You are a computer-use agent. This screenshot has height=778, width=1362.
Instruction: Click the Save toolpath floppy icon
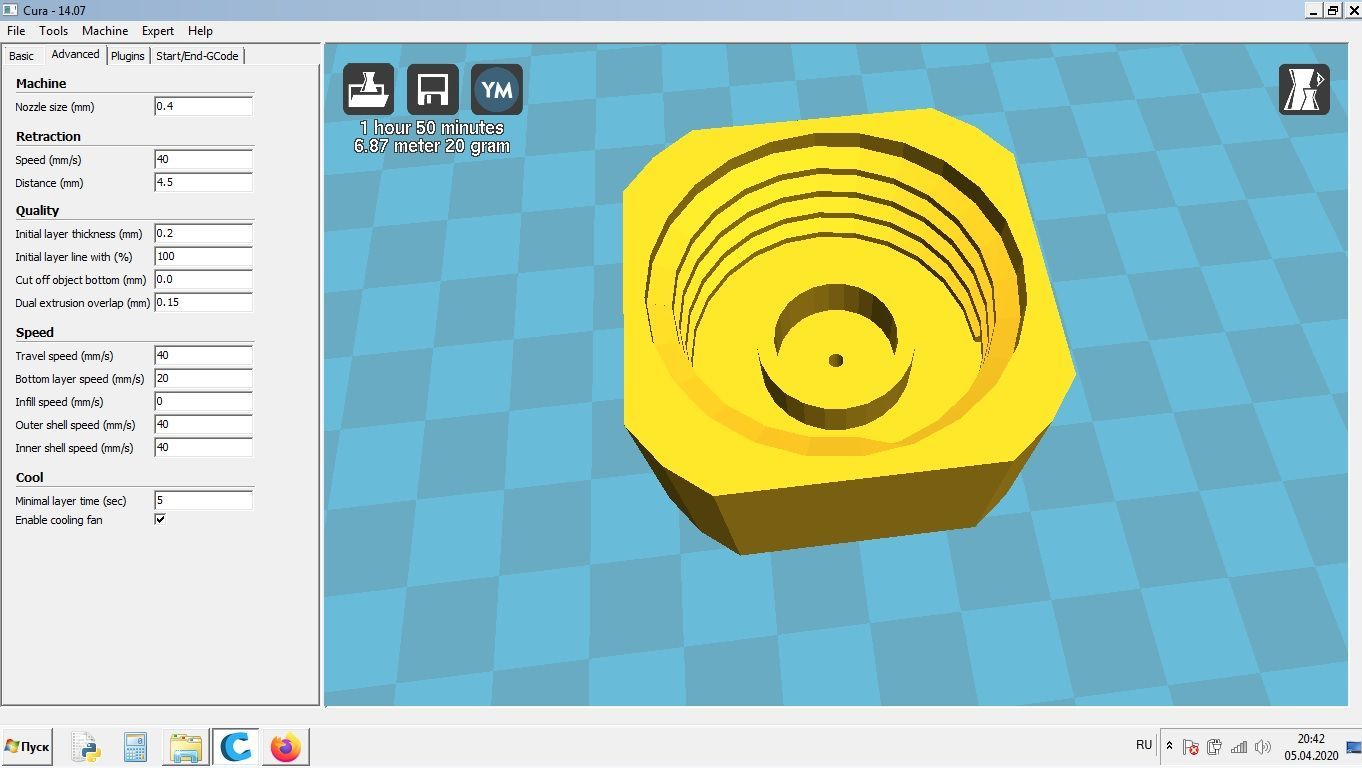432,90
